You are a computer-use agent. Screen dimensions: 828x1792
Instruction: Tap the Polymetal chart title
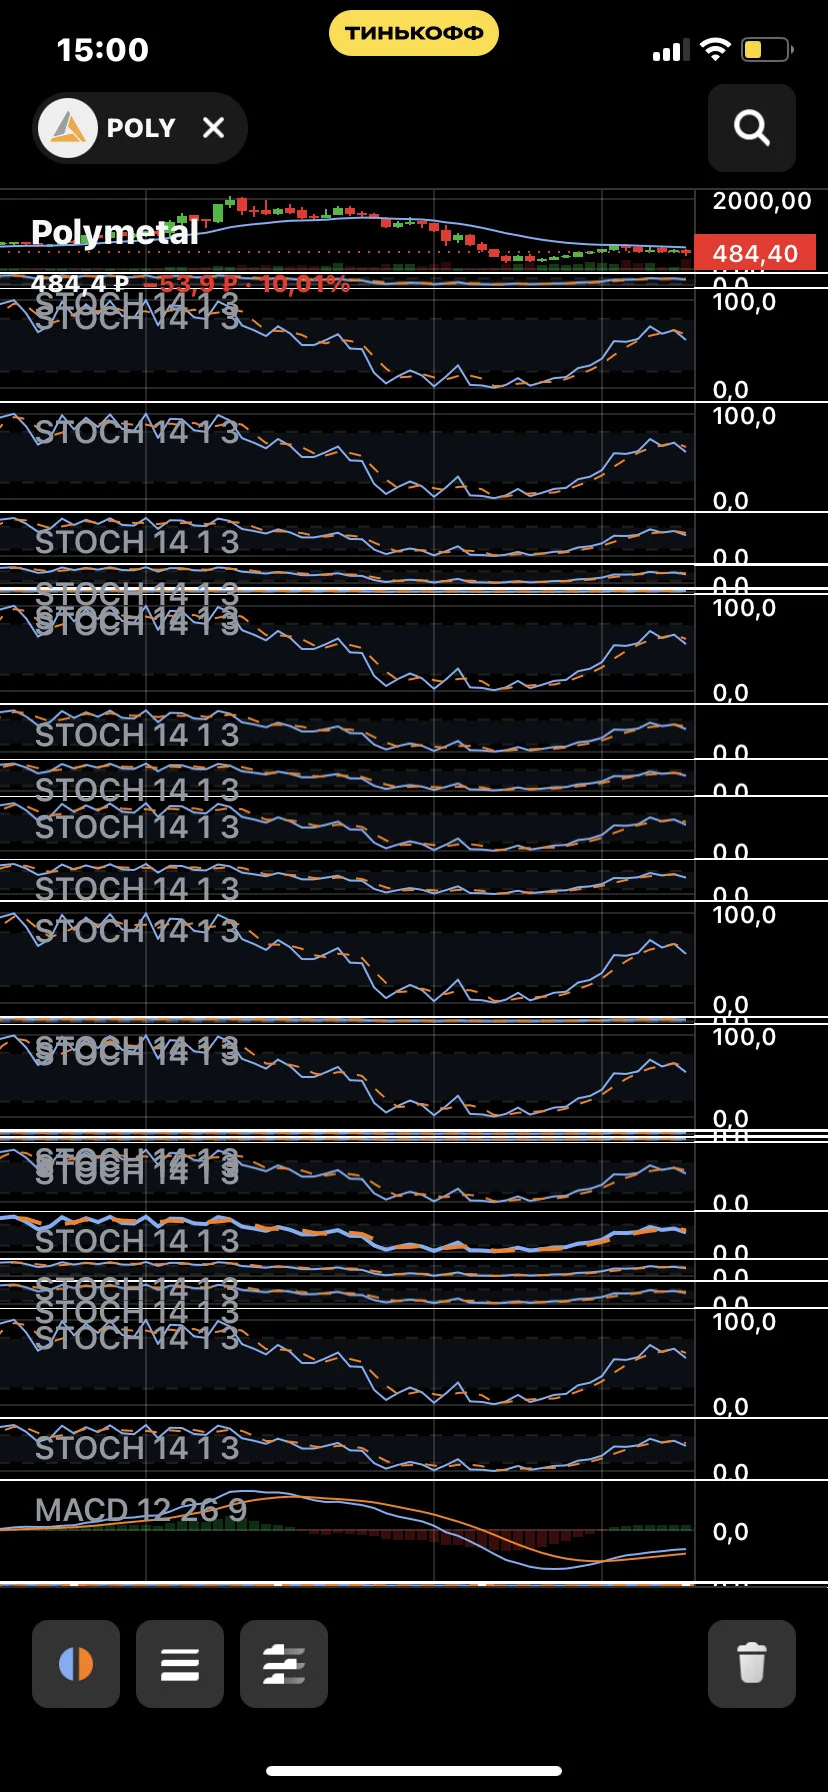(x=115, y=232)
